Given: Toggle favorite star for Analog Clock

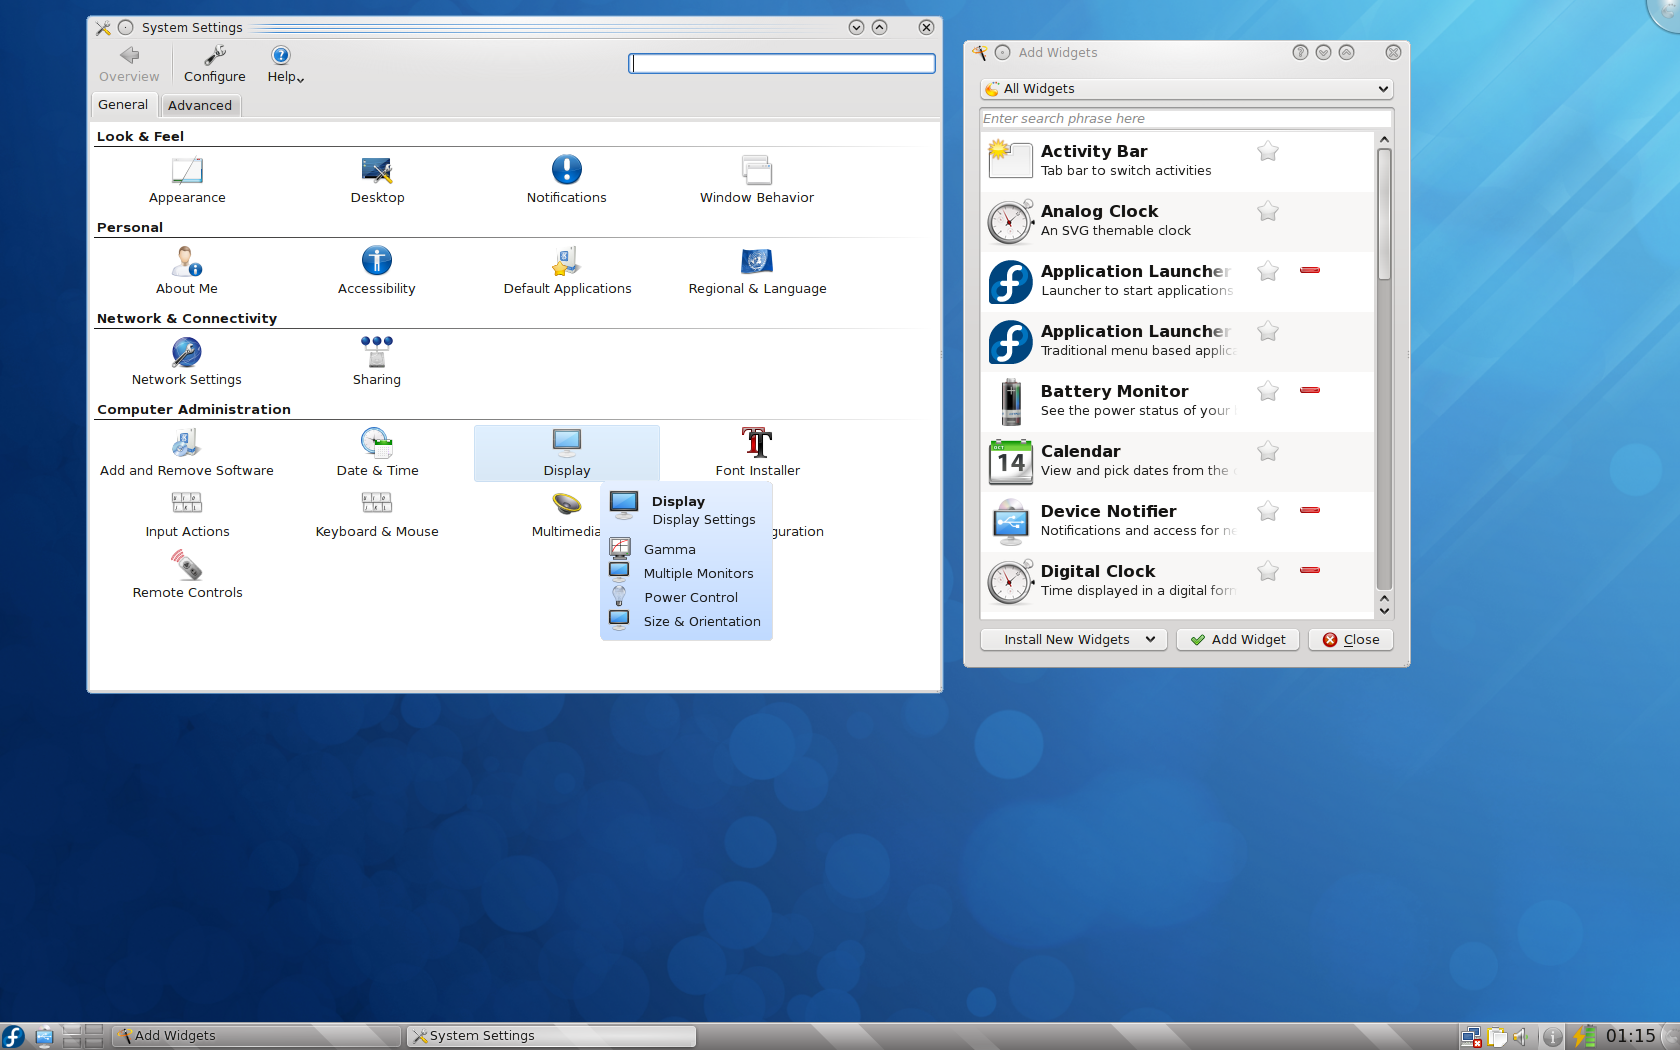Looking at the screenshot, I should [1268, 211].
